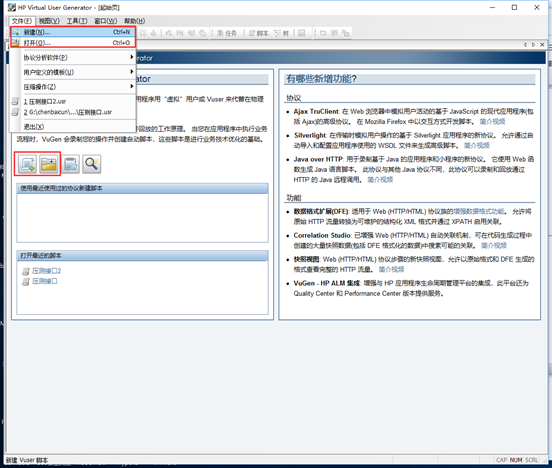Click the script icon beside 压测接口2 link
552x468 pixels.
click(26, 271)
